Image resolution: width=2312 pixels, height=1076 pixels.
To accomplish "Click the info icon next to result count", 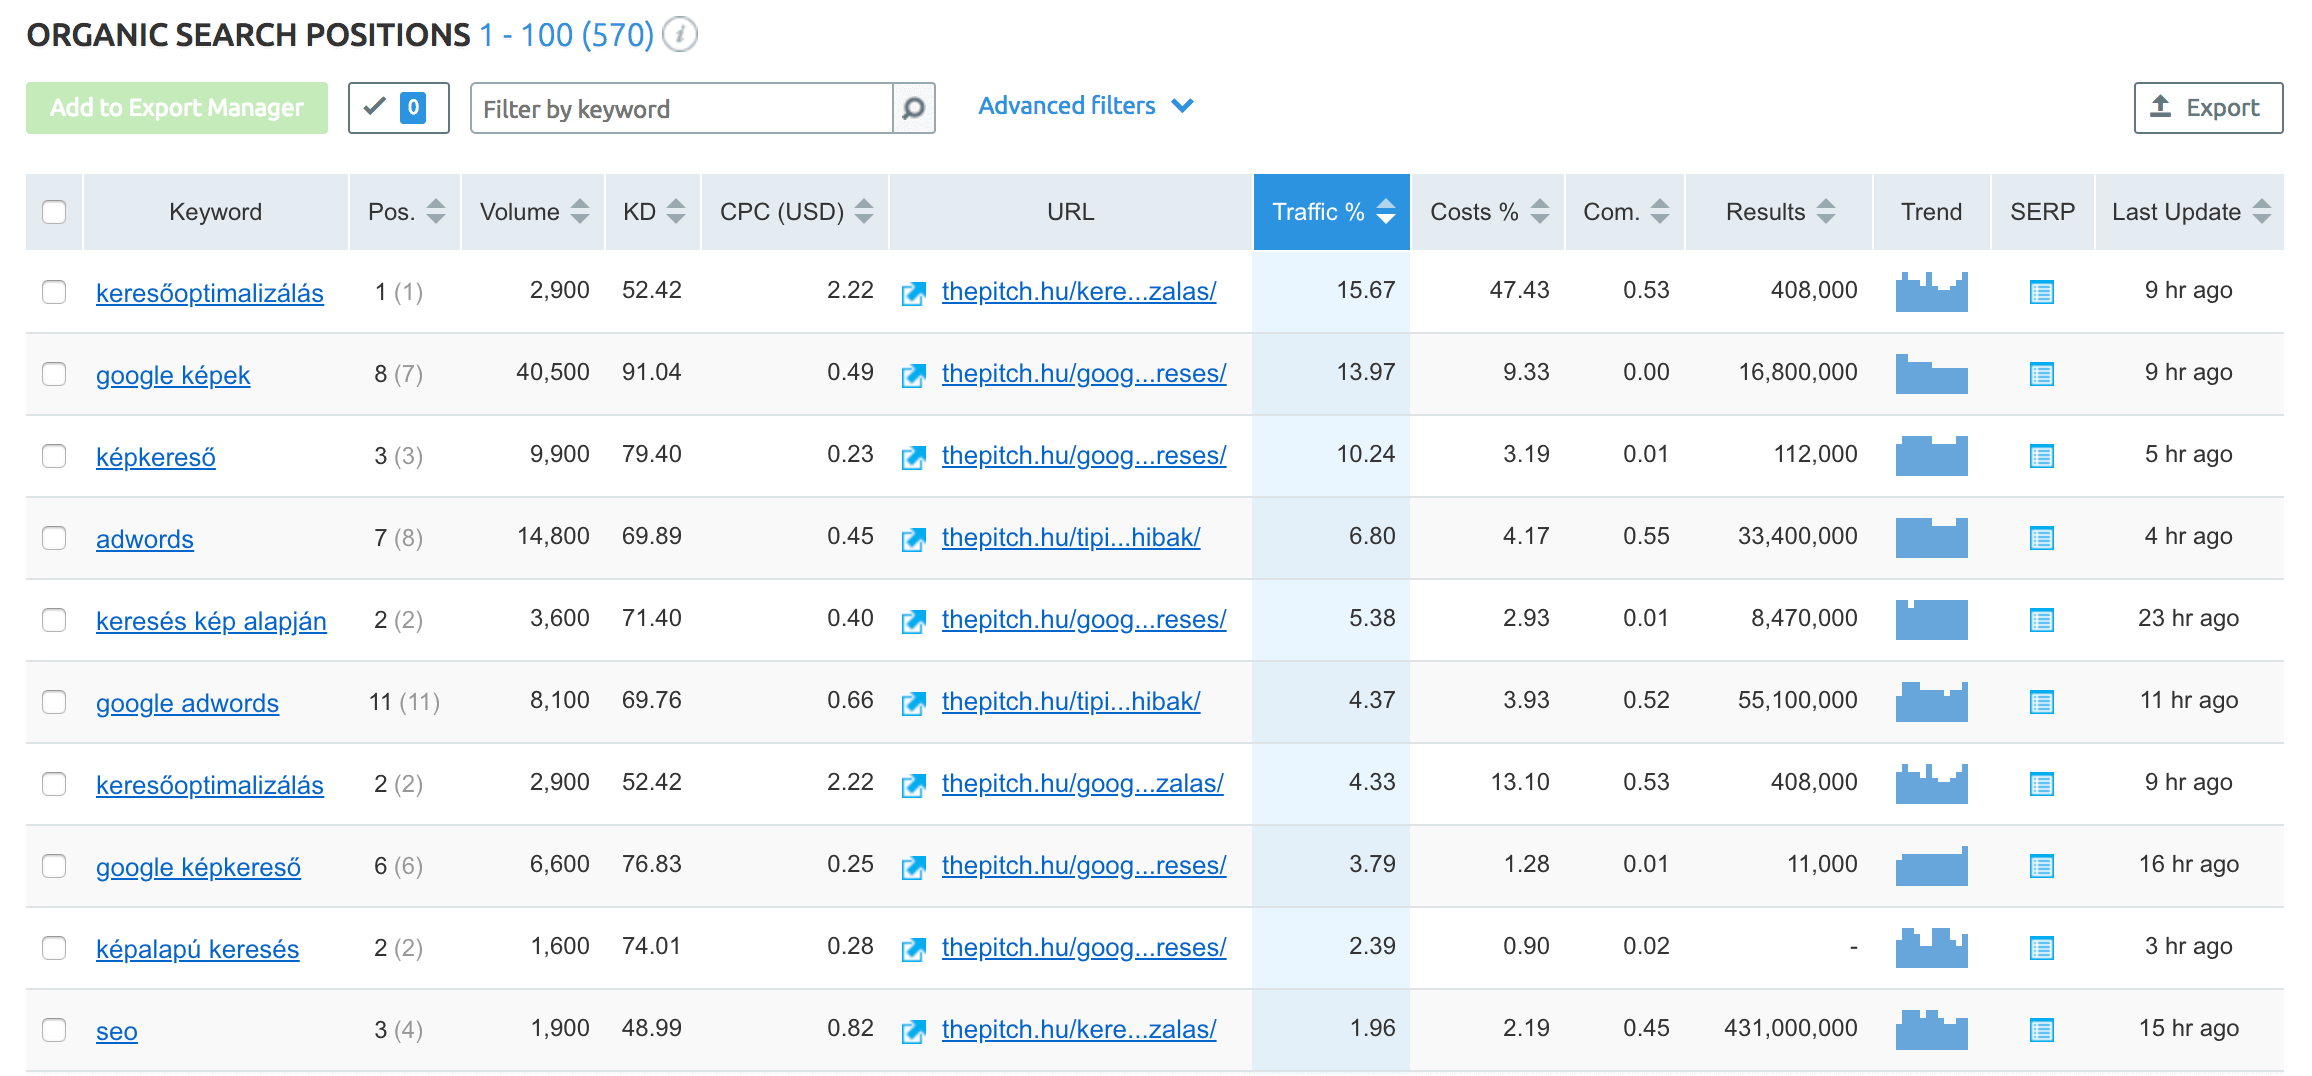I will coord(679,33).
